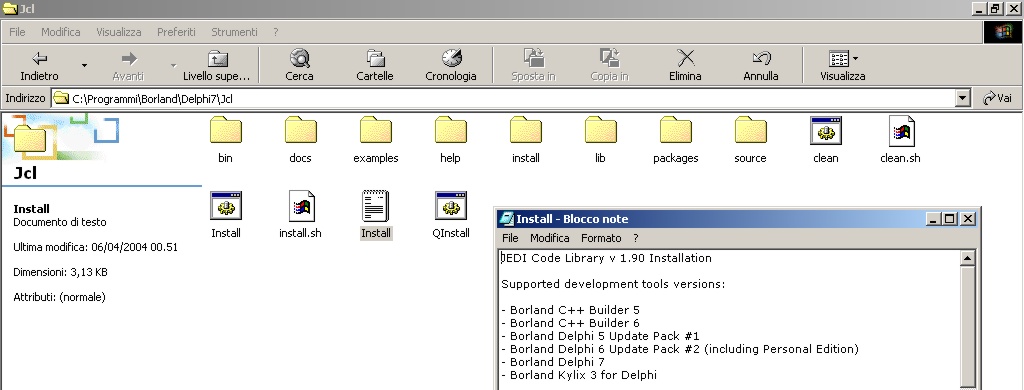Click the Copia in toolbar button
Viewport: 1024px width, 390px height.
coord(609,65)
